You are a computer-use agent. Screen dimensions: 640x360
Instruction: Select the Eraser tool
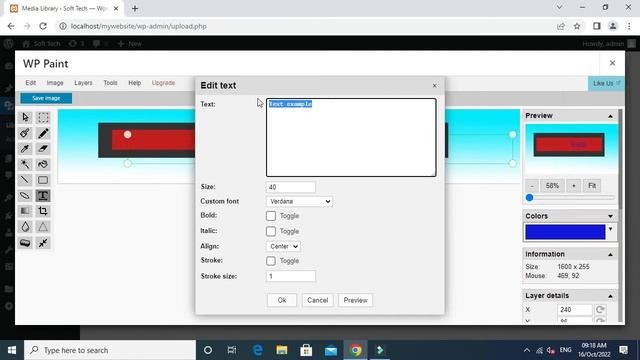tap(43, 149)
